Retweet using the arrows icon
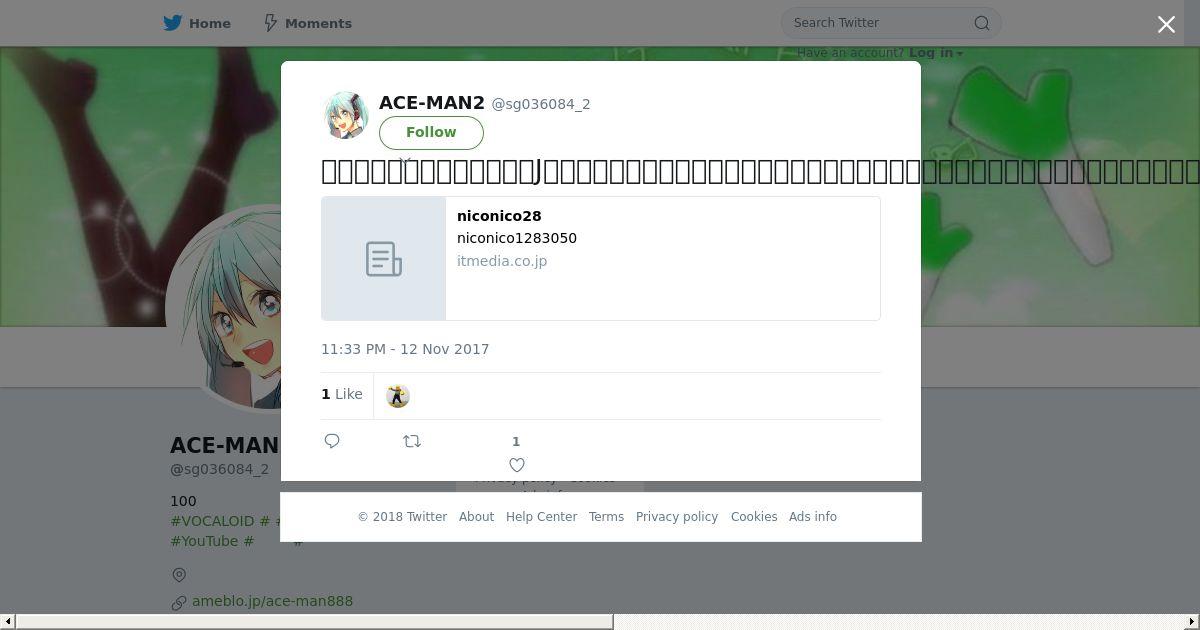Viewport: 1200px width, 630px height. [x=412, y=441]
